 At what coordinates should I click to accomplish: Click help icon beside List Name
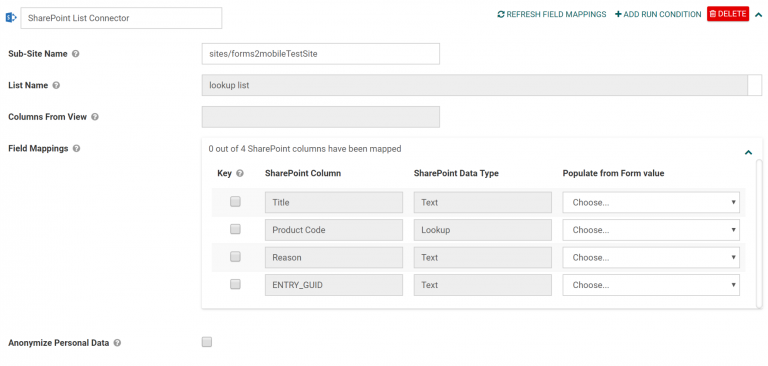56,85
